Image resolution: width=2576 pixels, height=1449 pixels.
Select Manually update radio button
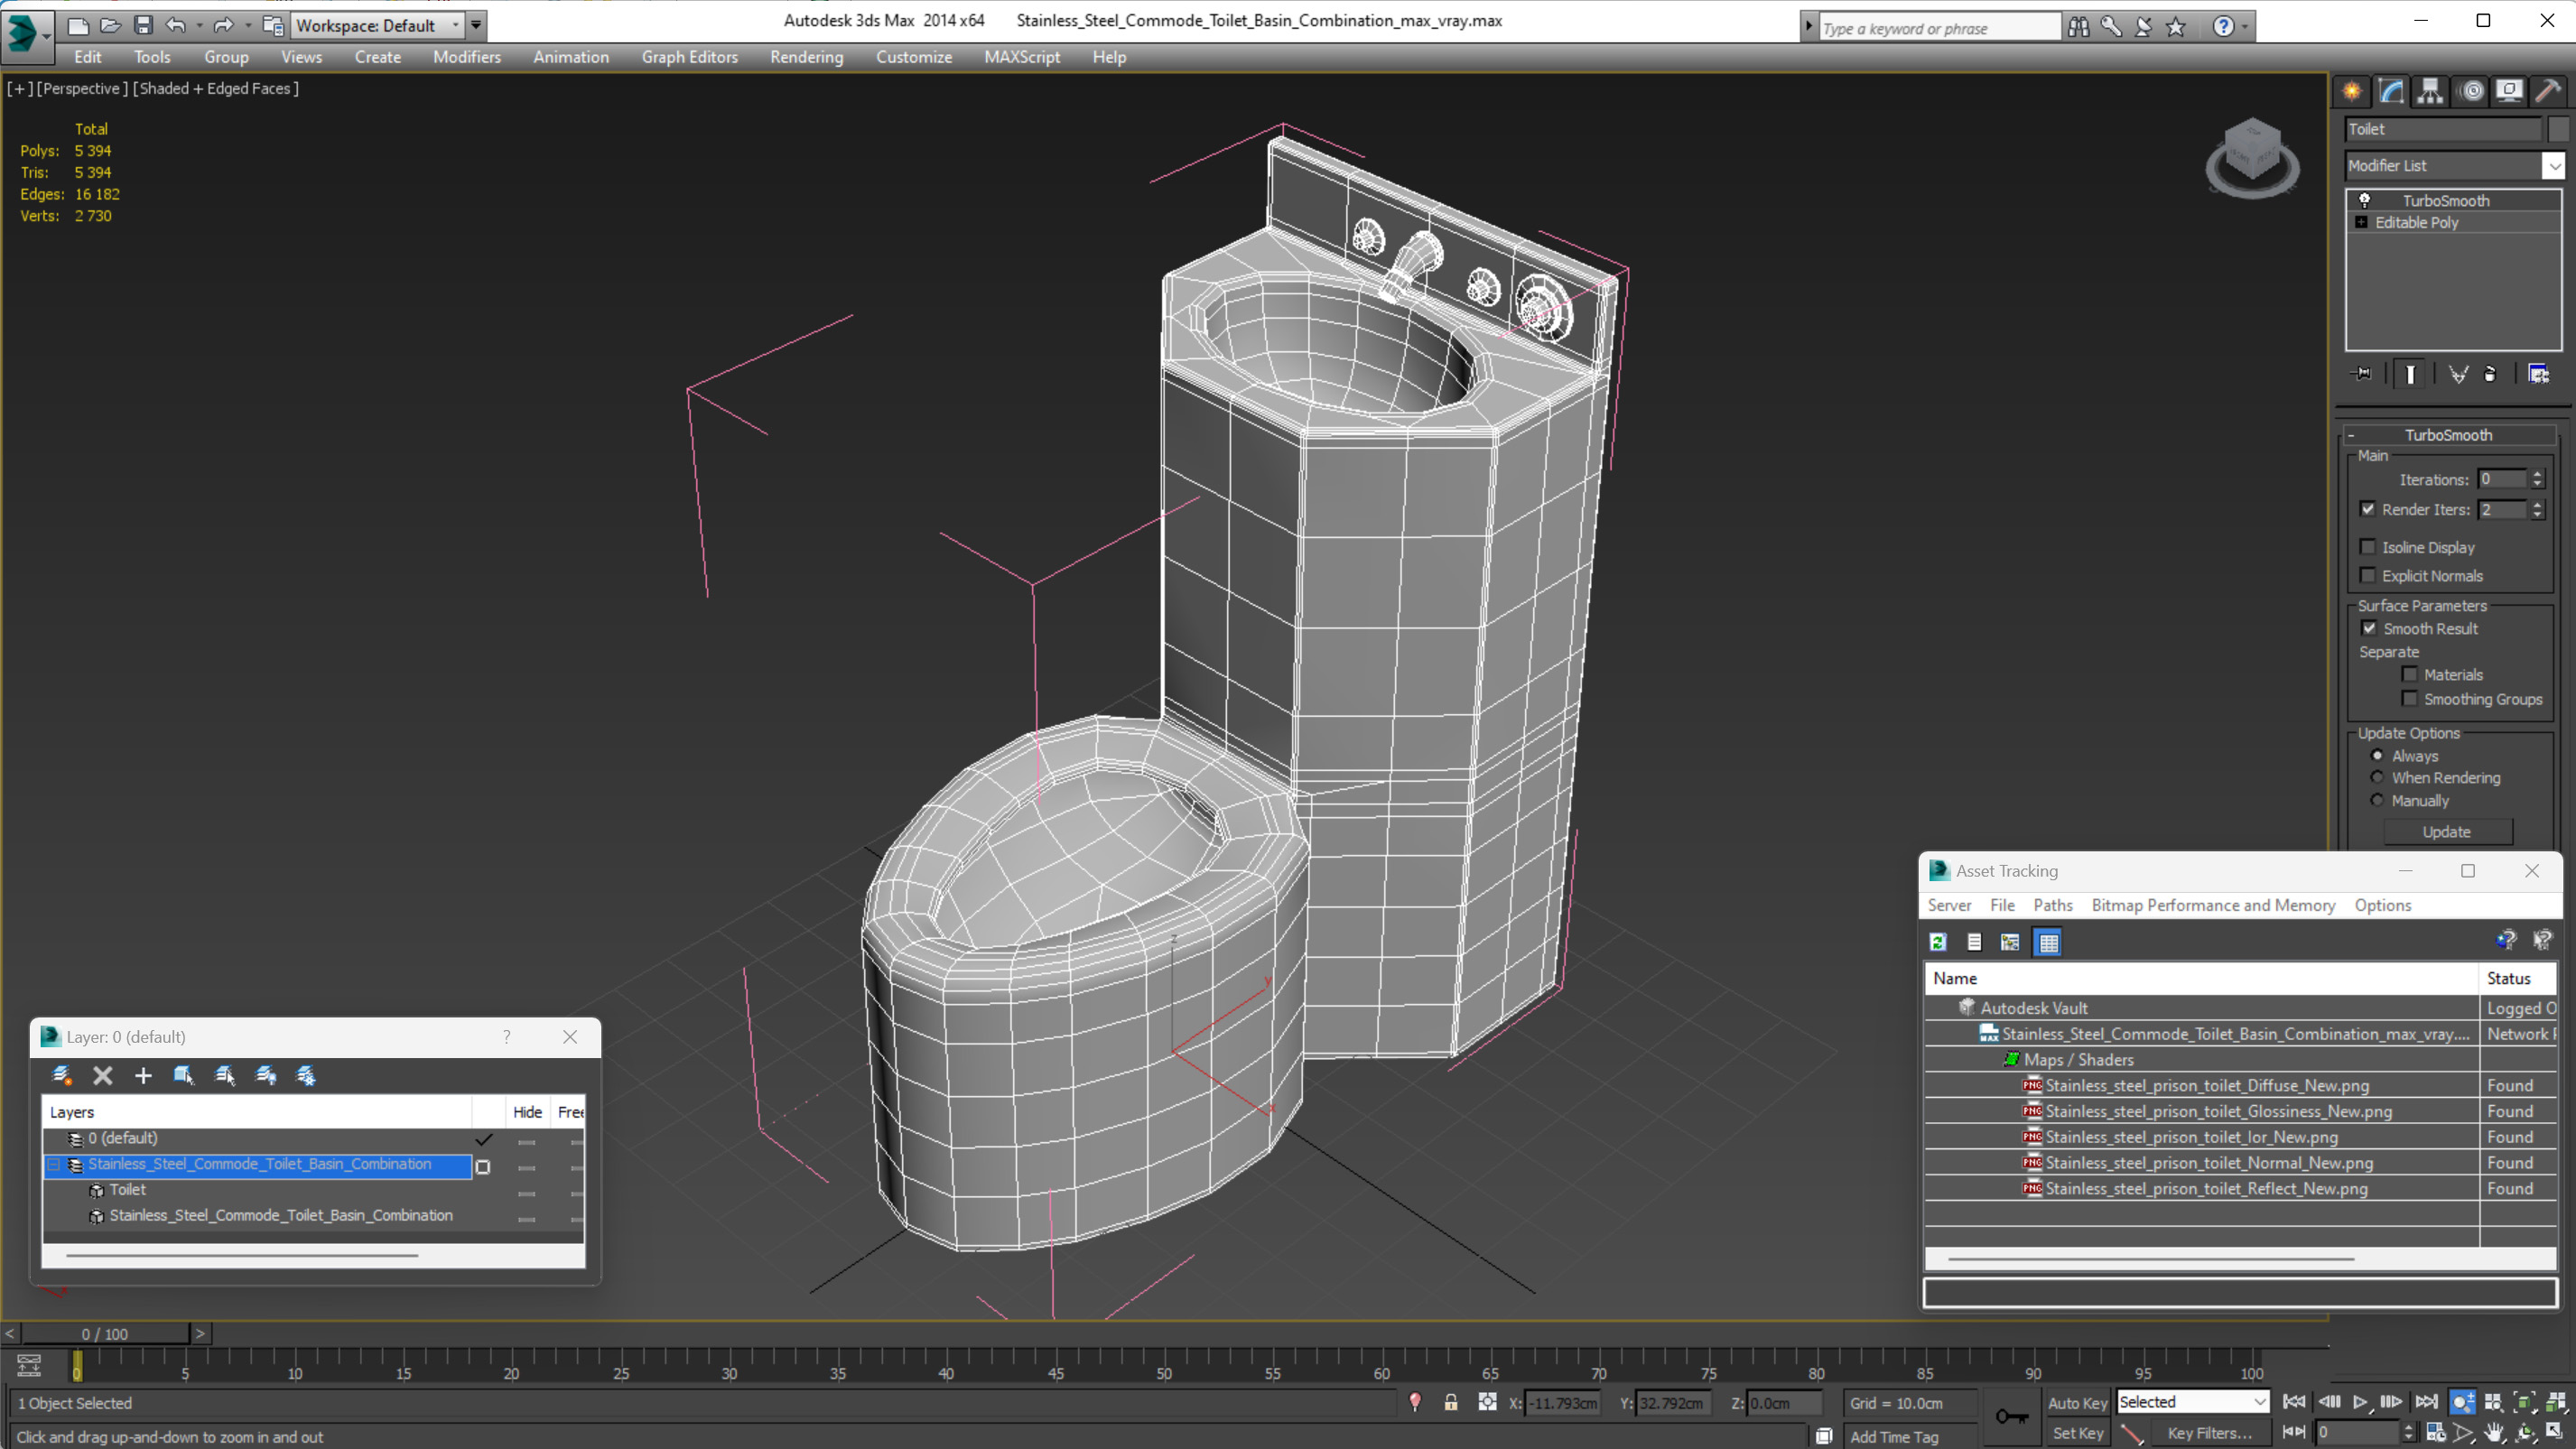pos(2377,800)
